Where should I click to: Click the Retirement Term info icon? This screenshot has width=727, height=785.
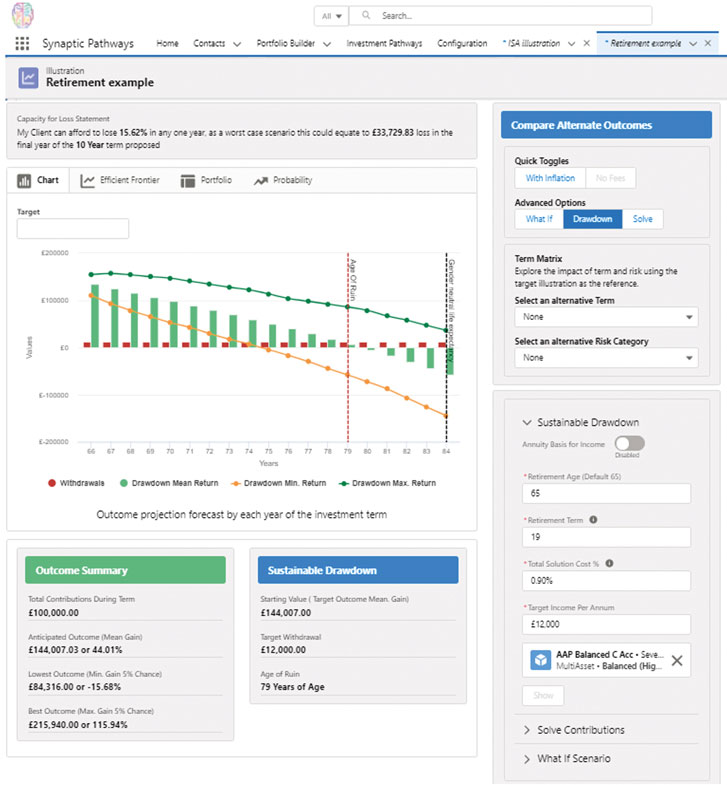coord(593,520)
